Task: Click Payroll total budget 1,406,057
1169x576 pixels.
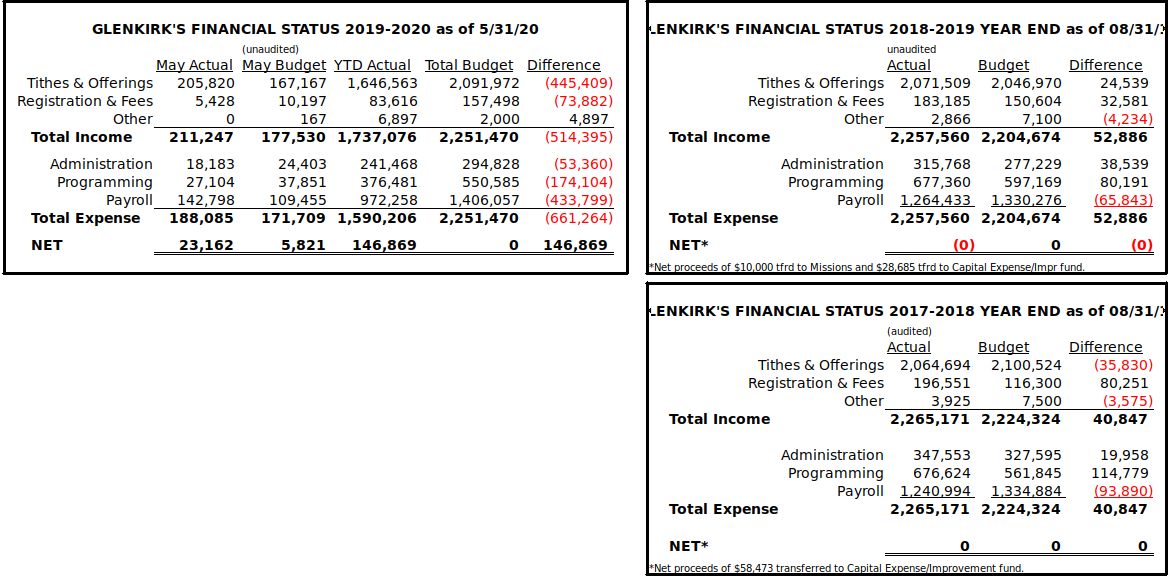Action: [x=484, y=200]
